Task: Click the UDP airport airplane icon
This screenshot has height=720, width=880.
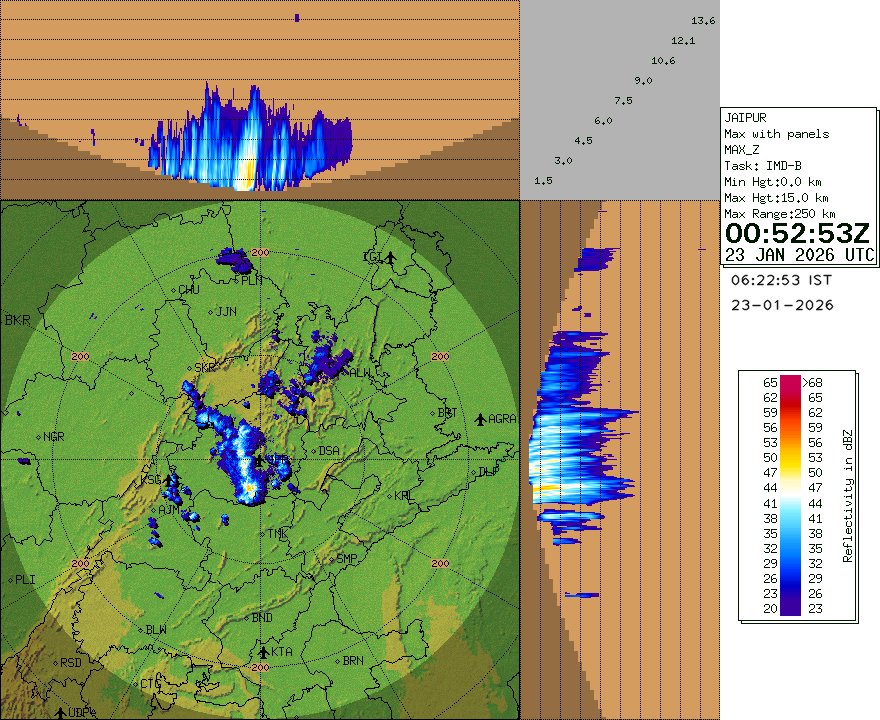Action: click(61, 712)
